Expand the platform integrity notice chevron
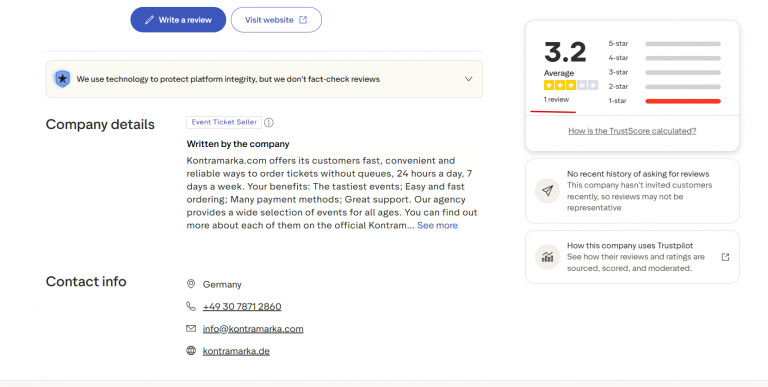768x387 pixels. pyautogui.click(x=469, y=79)
